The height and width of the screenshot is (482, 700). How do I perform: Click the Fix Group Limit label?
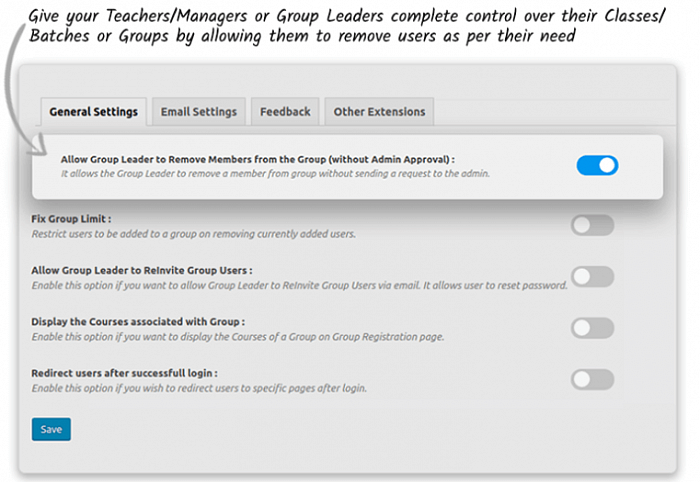[x=71, y=219]
